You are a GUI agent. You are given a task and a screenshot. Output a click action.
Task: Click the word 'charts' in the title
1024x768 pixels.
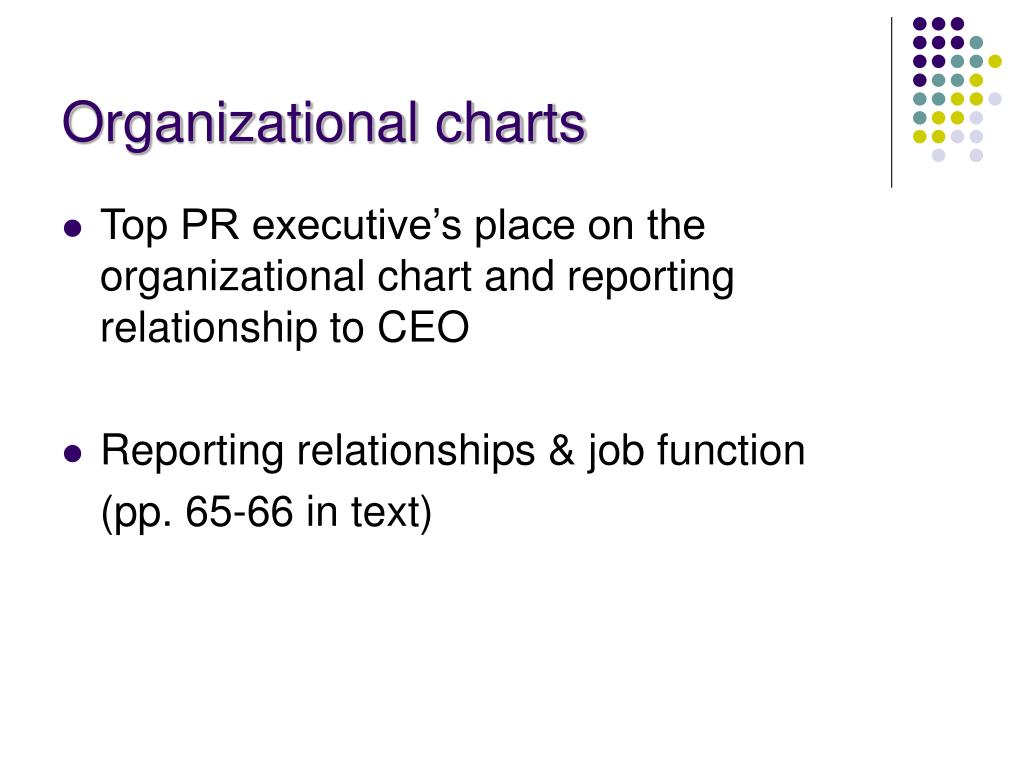510,123
